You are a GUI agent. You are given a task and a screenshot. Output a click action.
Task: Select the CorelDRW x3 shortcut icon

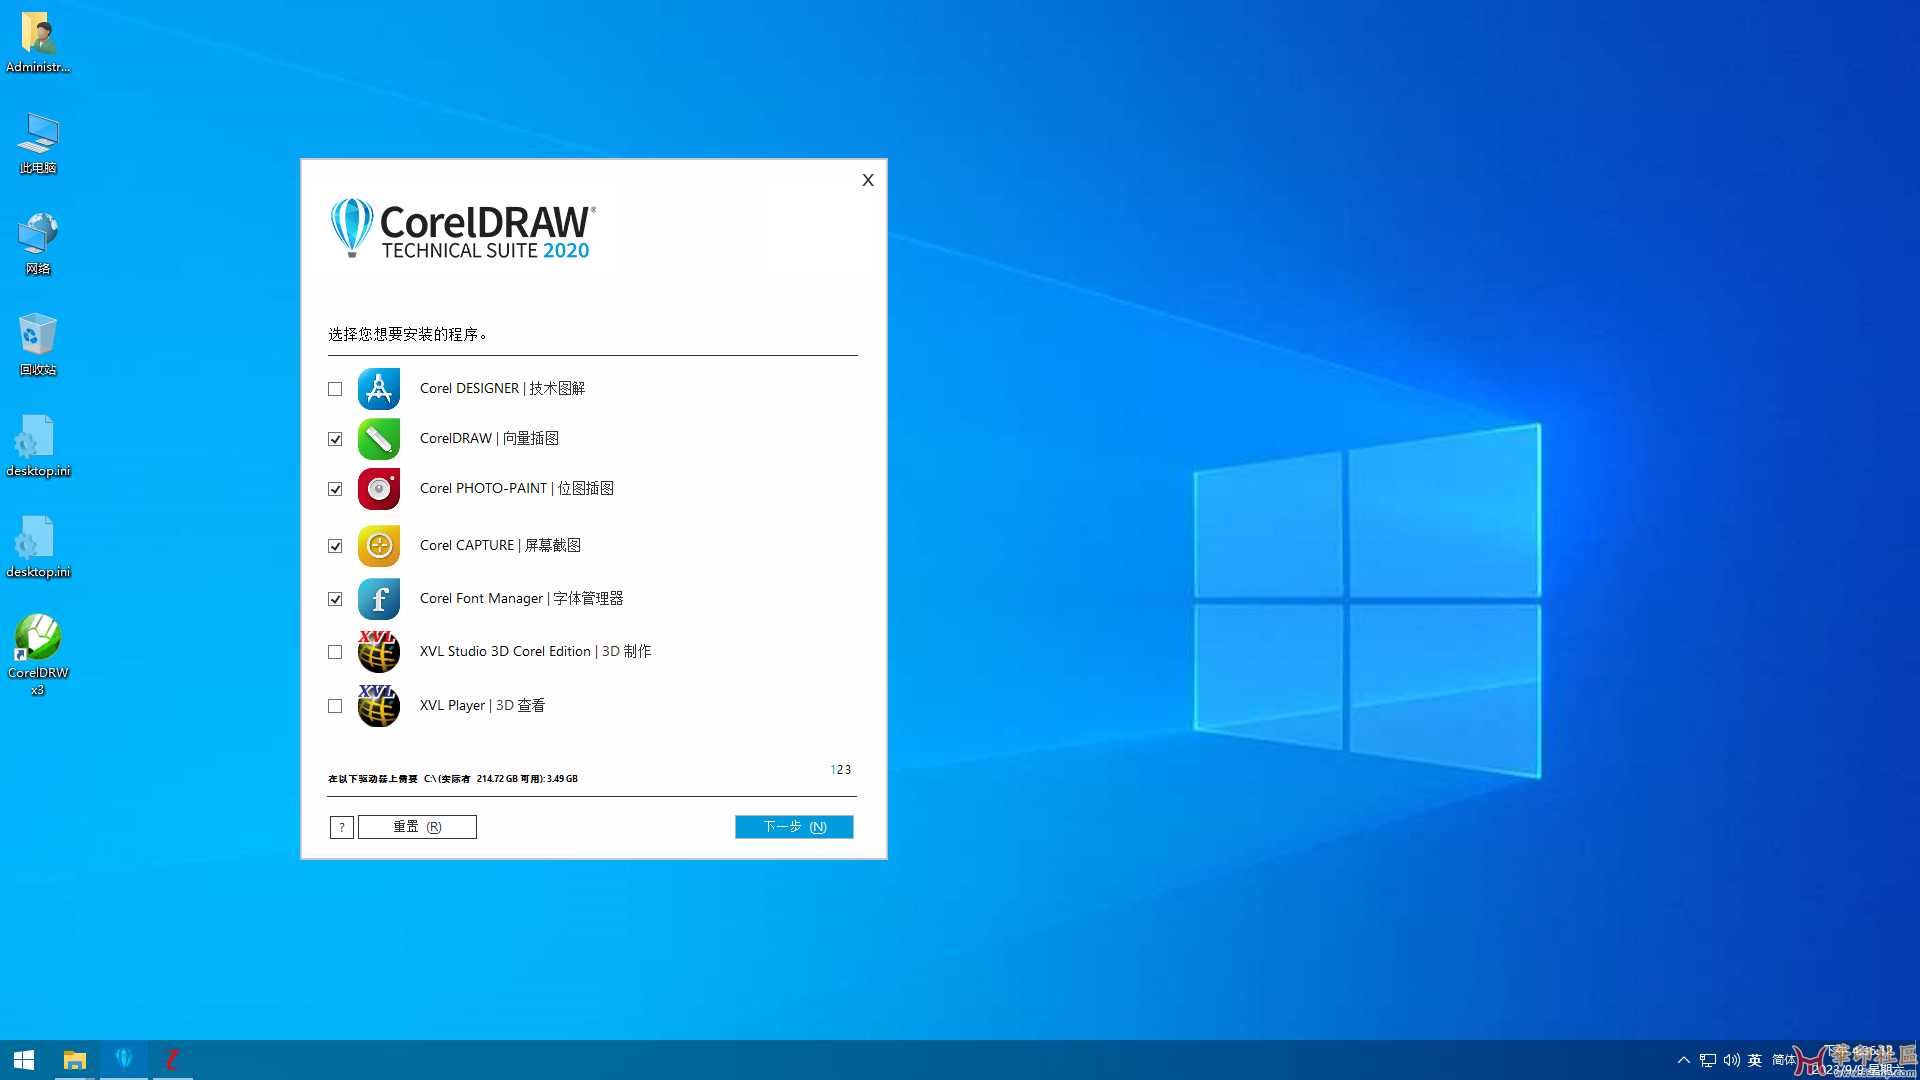pos(38,656)
